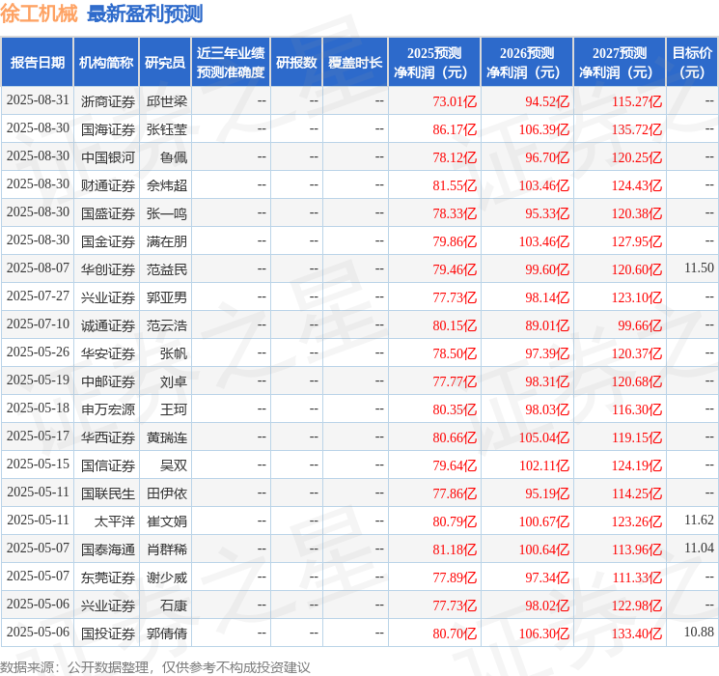
Task: Click the 114.25亿 forecast value
Action: click(x=636, y=493)
